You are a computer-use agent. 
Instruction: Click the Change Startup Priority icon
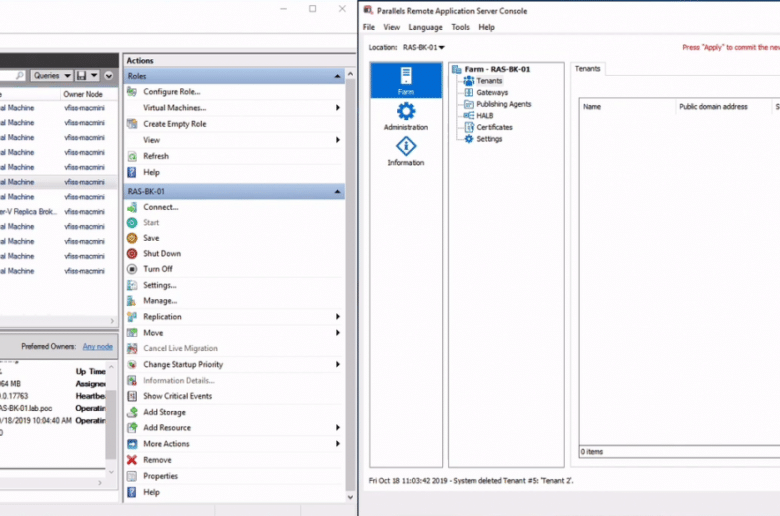tap(132, 364)
